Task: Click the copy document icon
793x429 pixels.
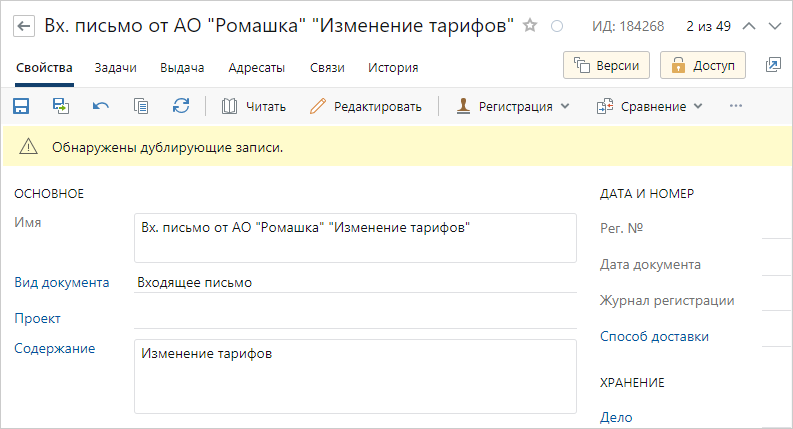Action: (x=141, y=106)
